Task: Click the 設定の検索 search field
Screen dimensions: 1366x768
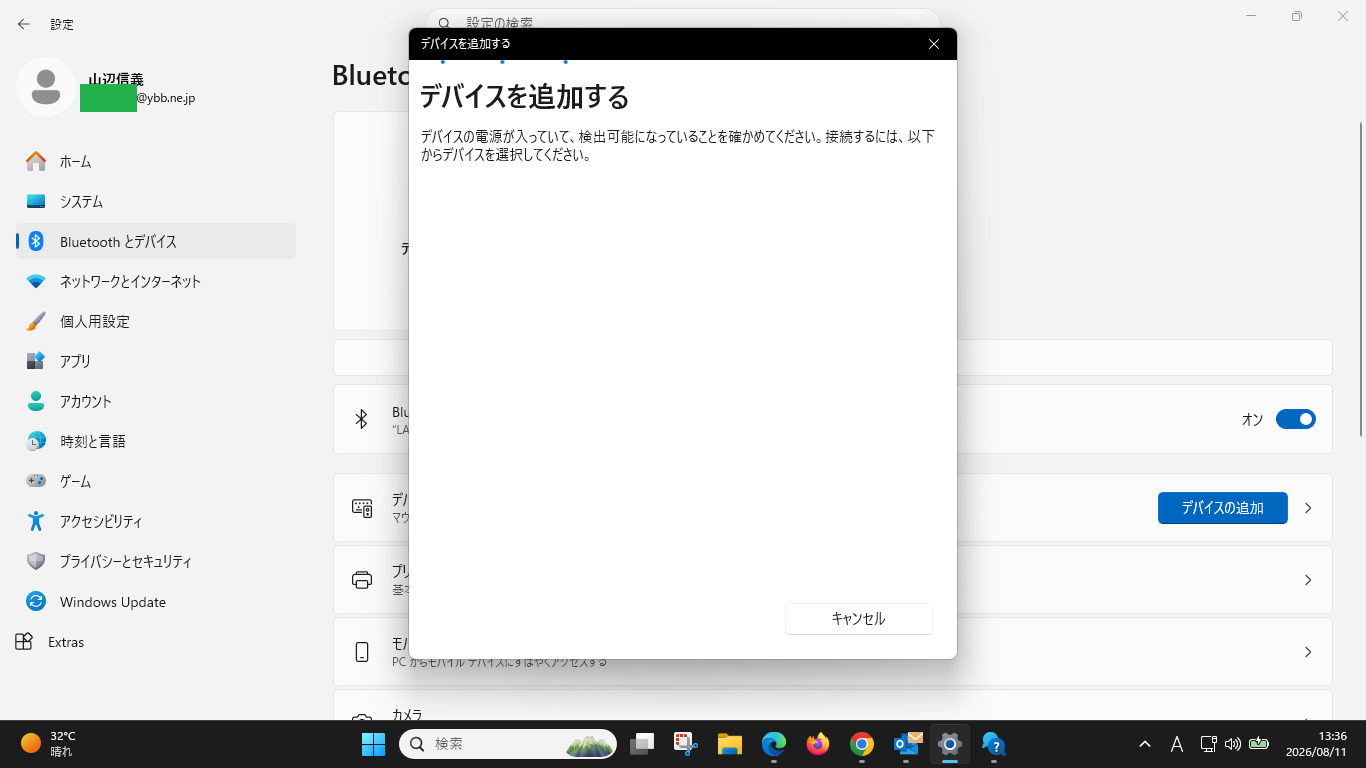Action: [683, 22]
